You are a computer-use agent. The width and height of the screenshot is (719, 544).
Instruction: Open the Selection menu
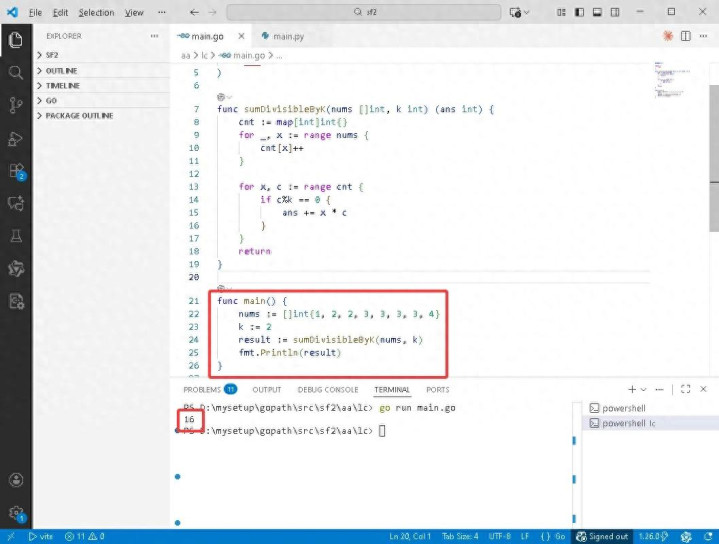tap(96, 12)
